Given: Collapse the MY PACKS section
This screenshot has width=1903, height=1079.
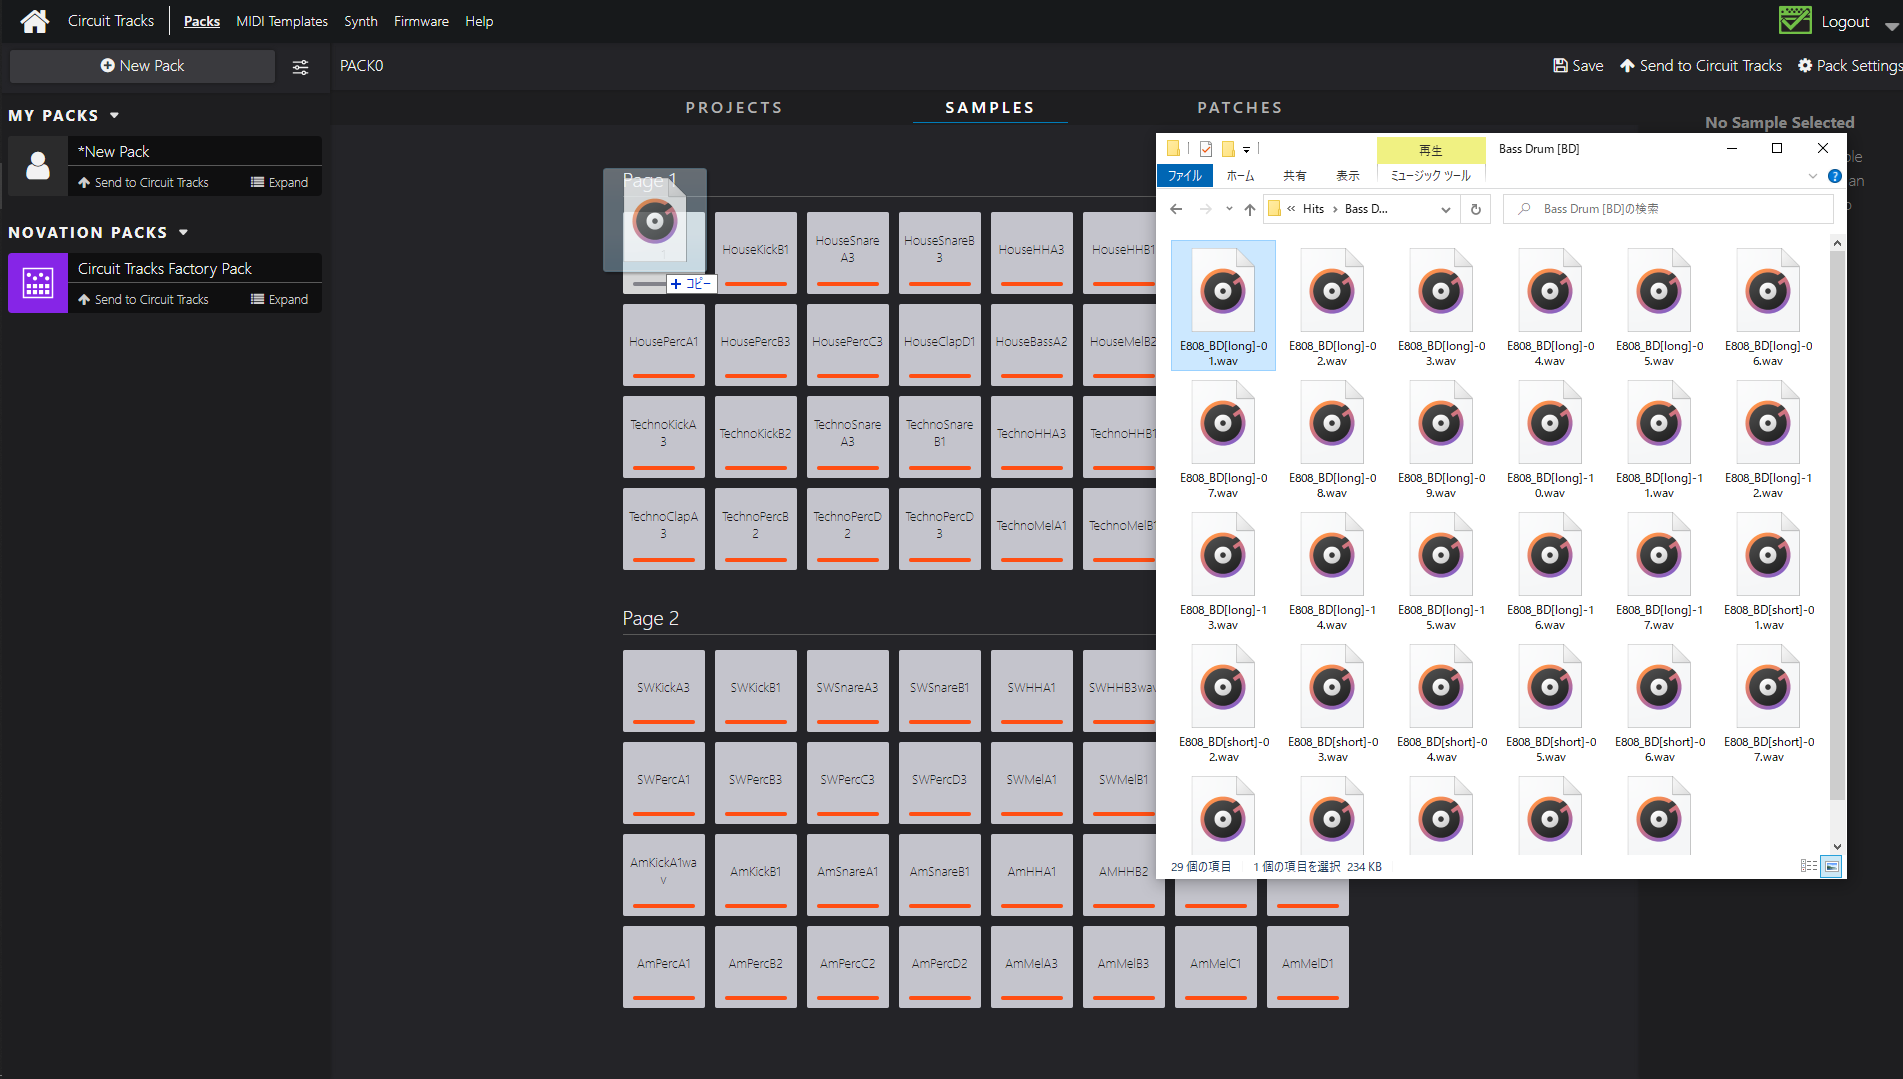Looking at the screenshot, I should pyautogui.click(x=114, y=116).
